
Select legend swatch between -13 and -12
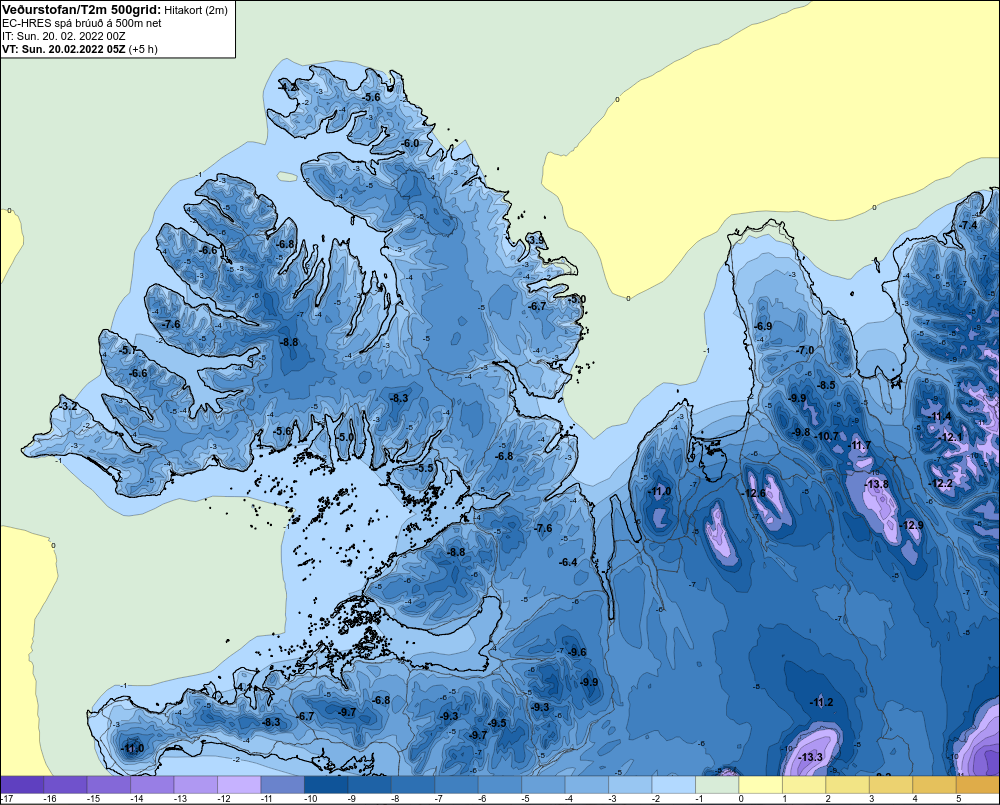point(196,785)
